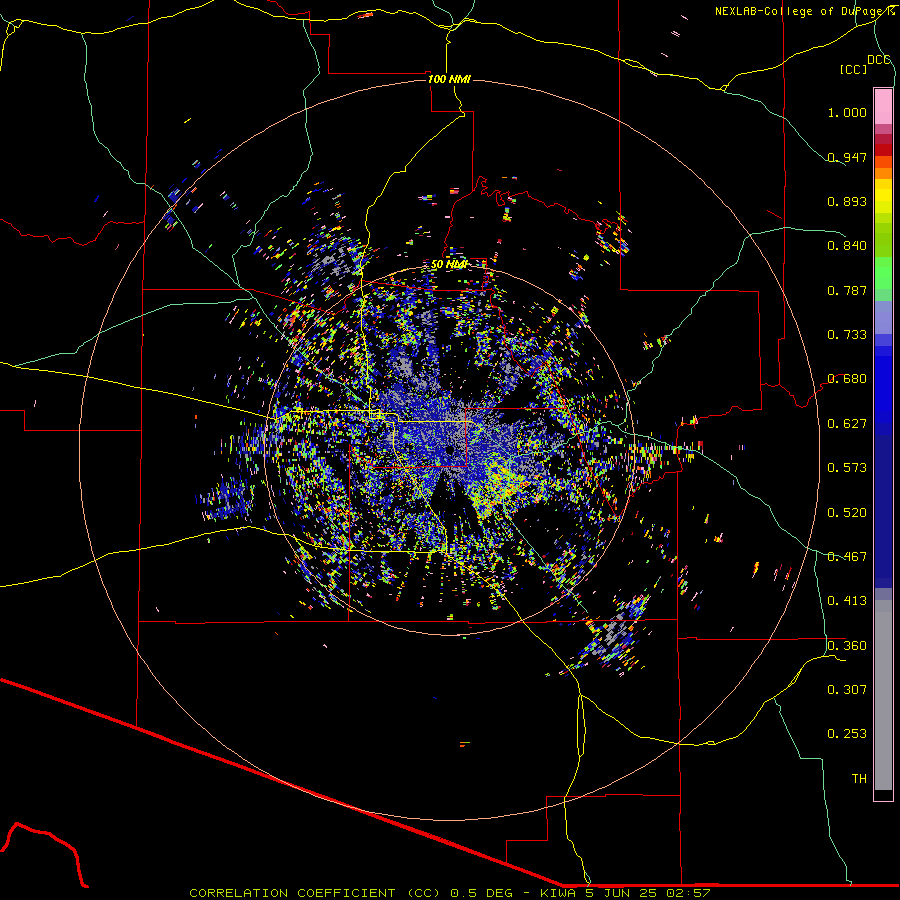Click the 1.000 legend value
This screenshot has height=900, width=900.
847,112
